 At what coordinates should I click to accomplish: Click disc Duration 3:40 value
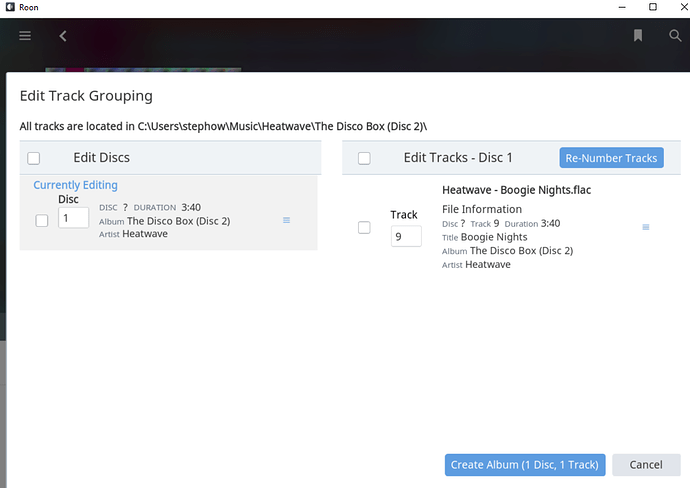click(191, 207)
